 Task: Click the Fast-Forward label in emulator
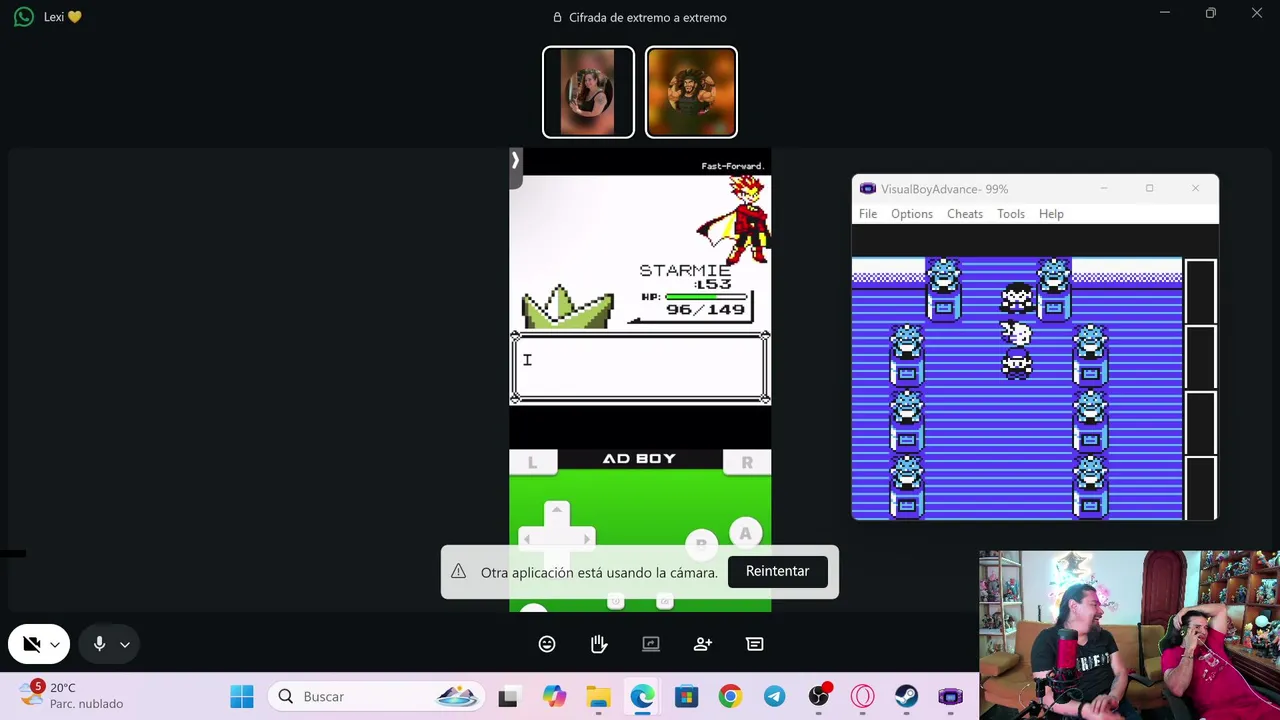[732, 166]
